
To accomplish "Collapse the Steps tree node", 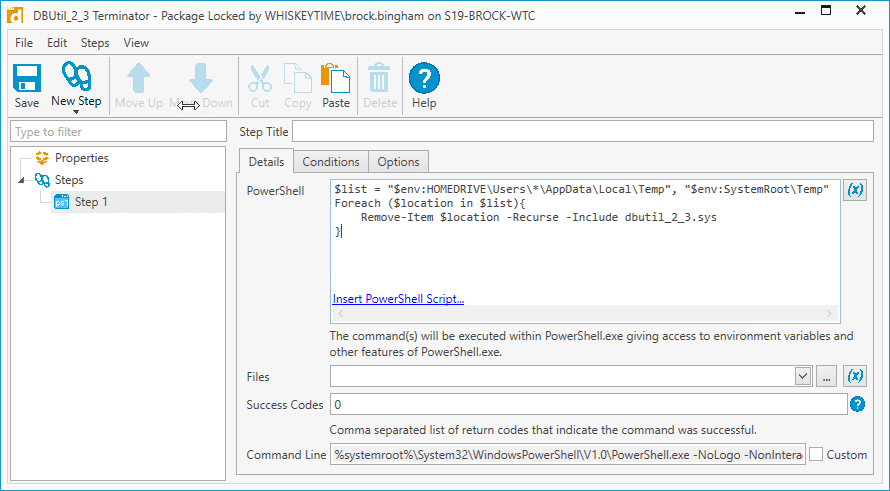I will 21,180.
